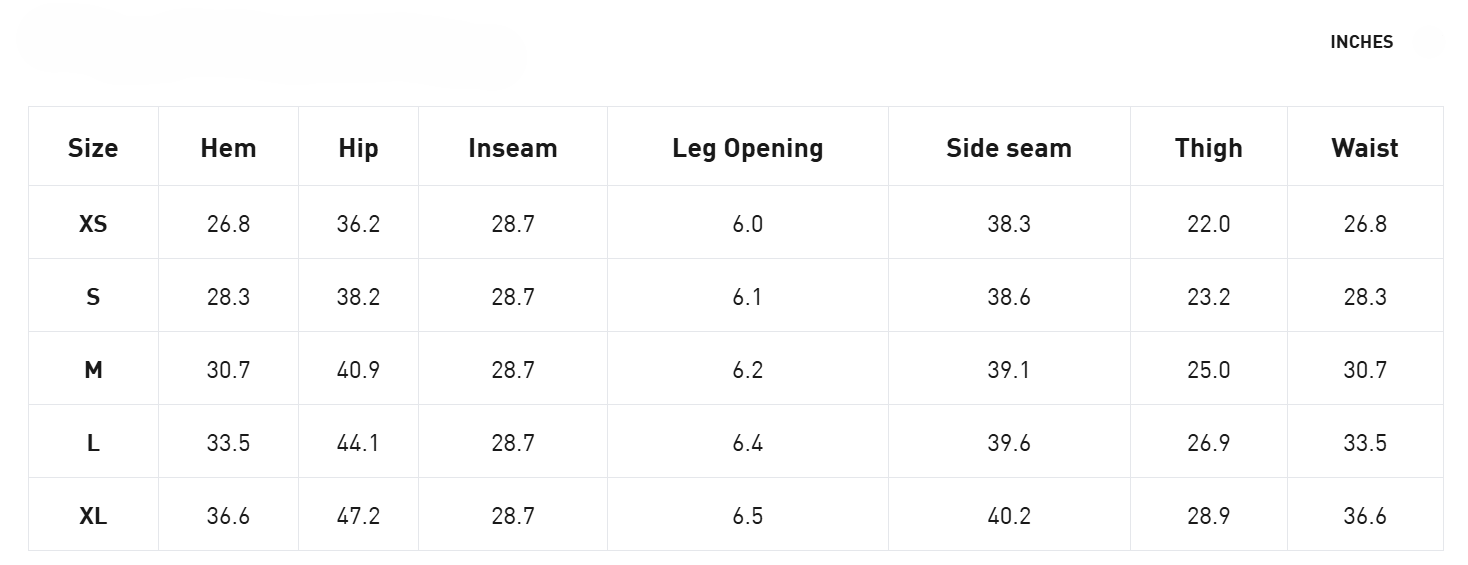1468x565 pixels.
Task: Click the XS hip value 36.2
Action: pyautogui.click(x=358, y=224)
